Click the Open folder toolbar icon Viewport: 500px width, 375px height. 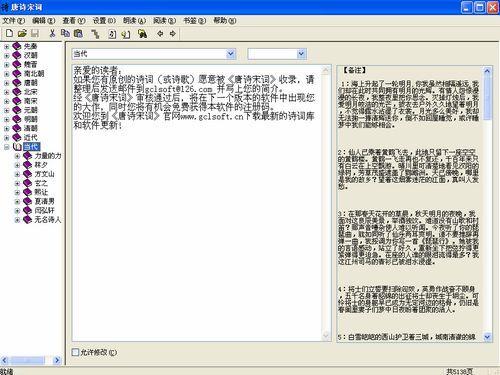coord(22,33)
